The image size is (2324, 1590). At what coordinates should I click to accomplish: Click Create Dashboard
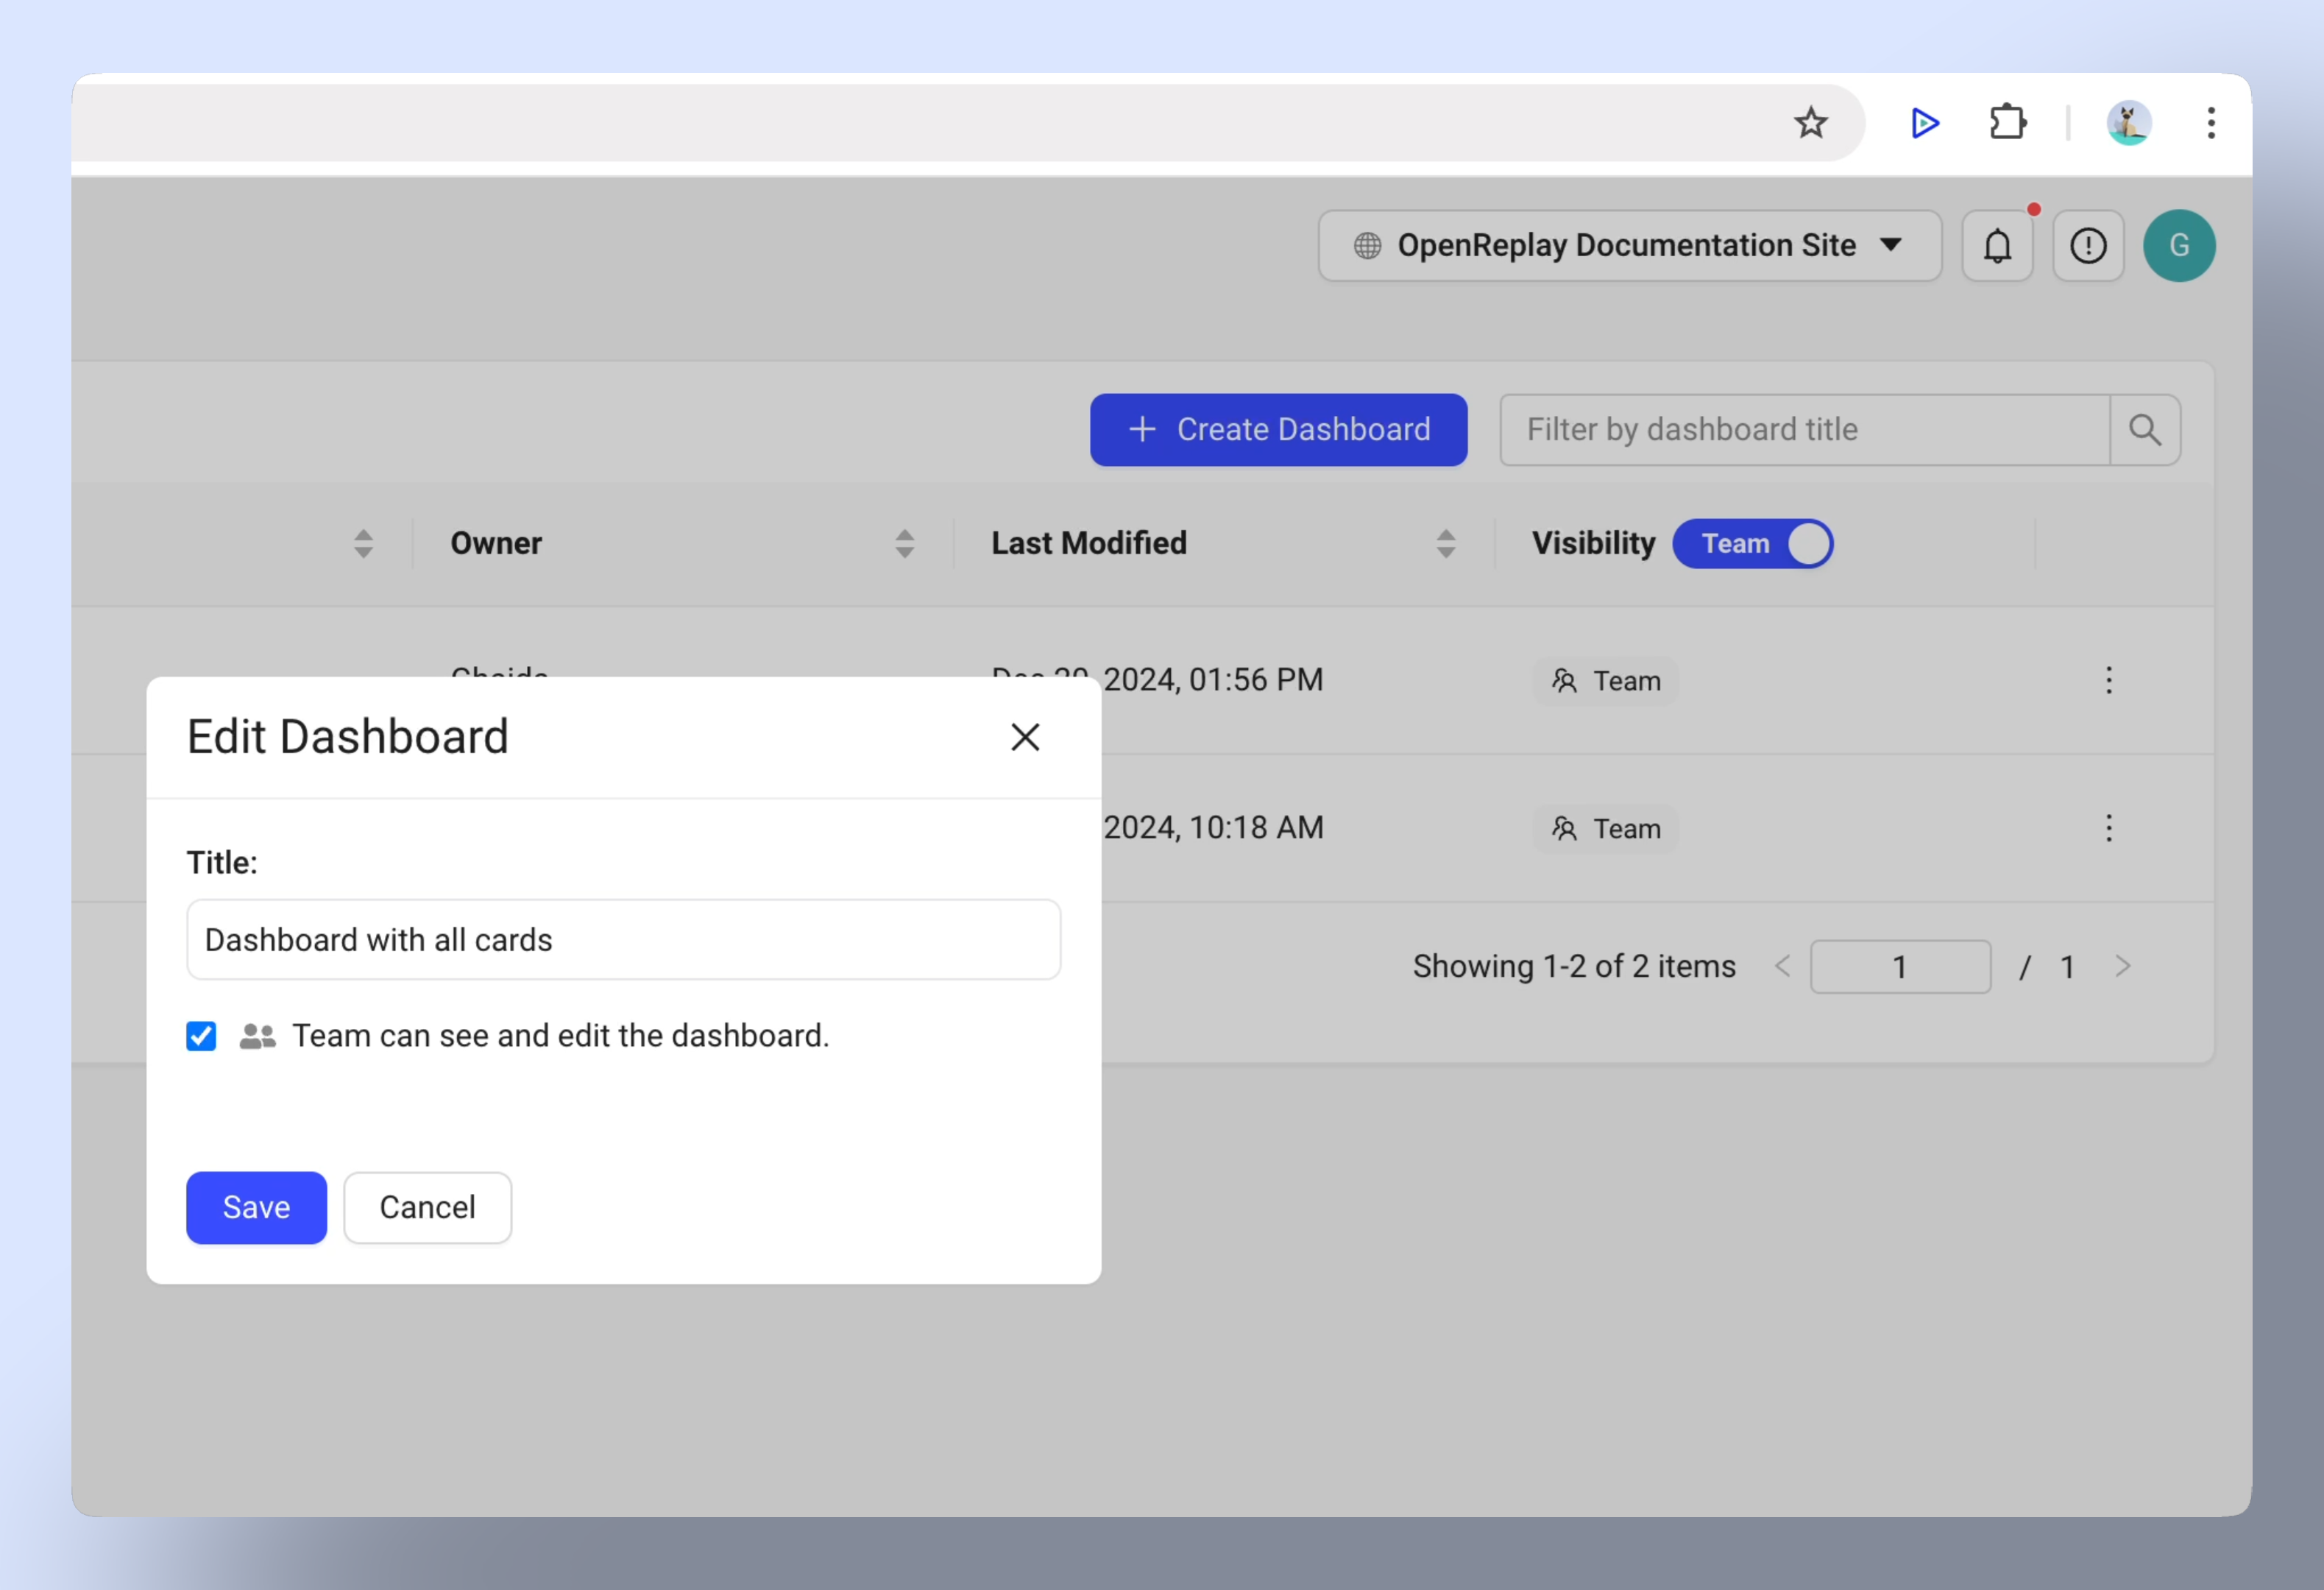pos(1279,430)
